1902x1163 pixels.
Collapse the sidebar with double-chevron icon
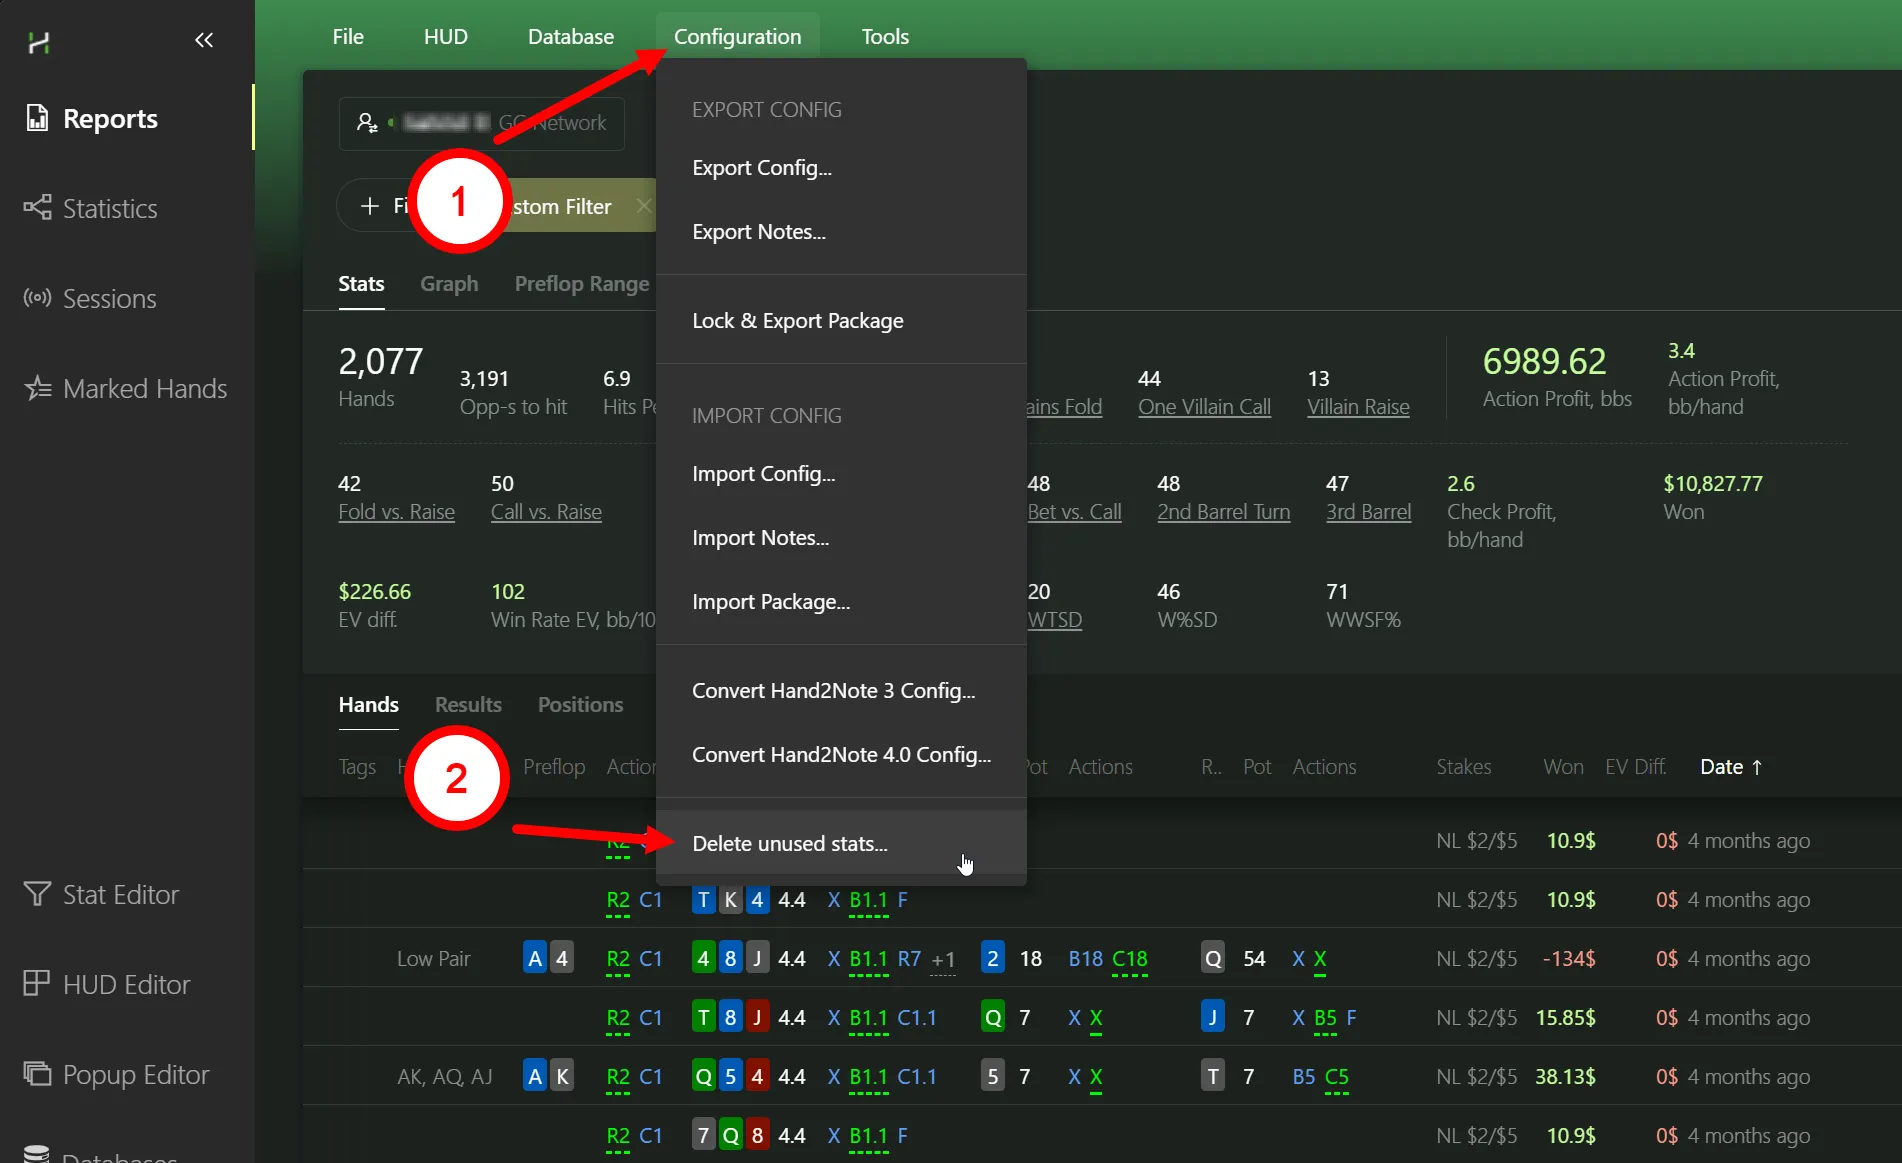(204, 40)
